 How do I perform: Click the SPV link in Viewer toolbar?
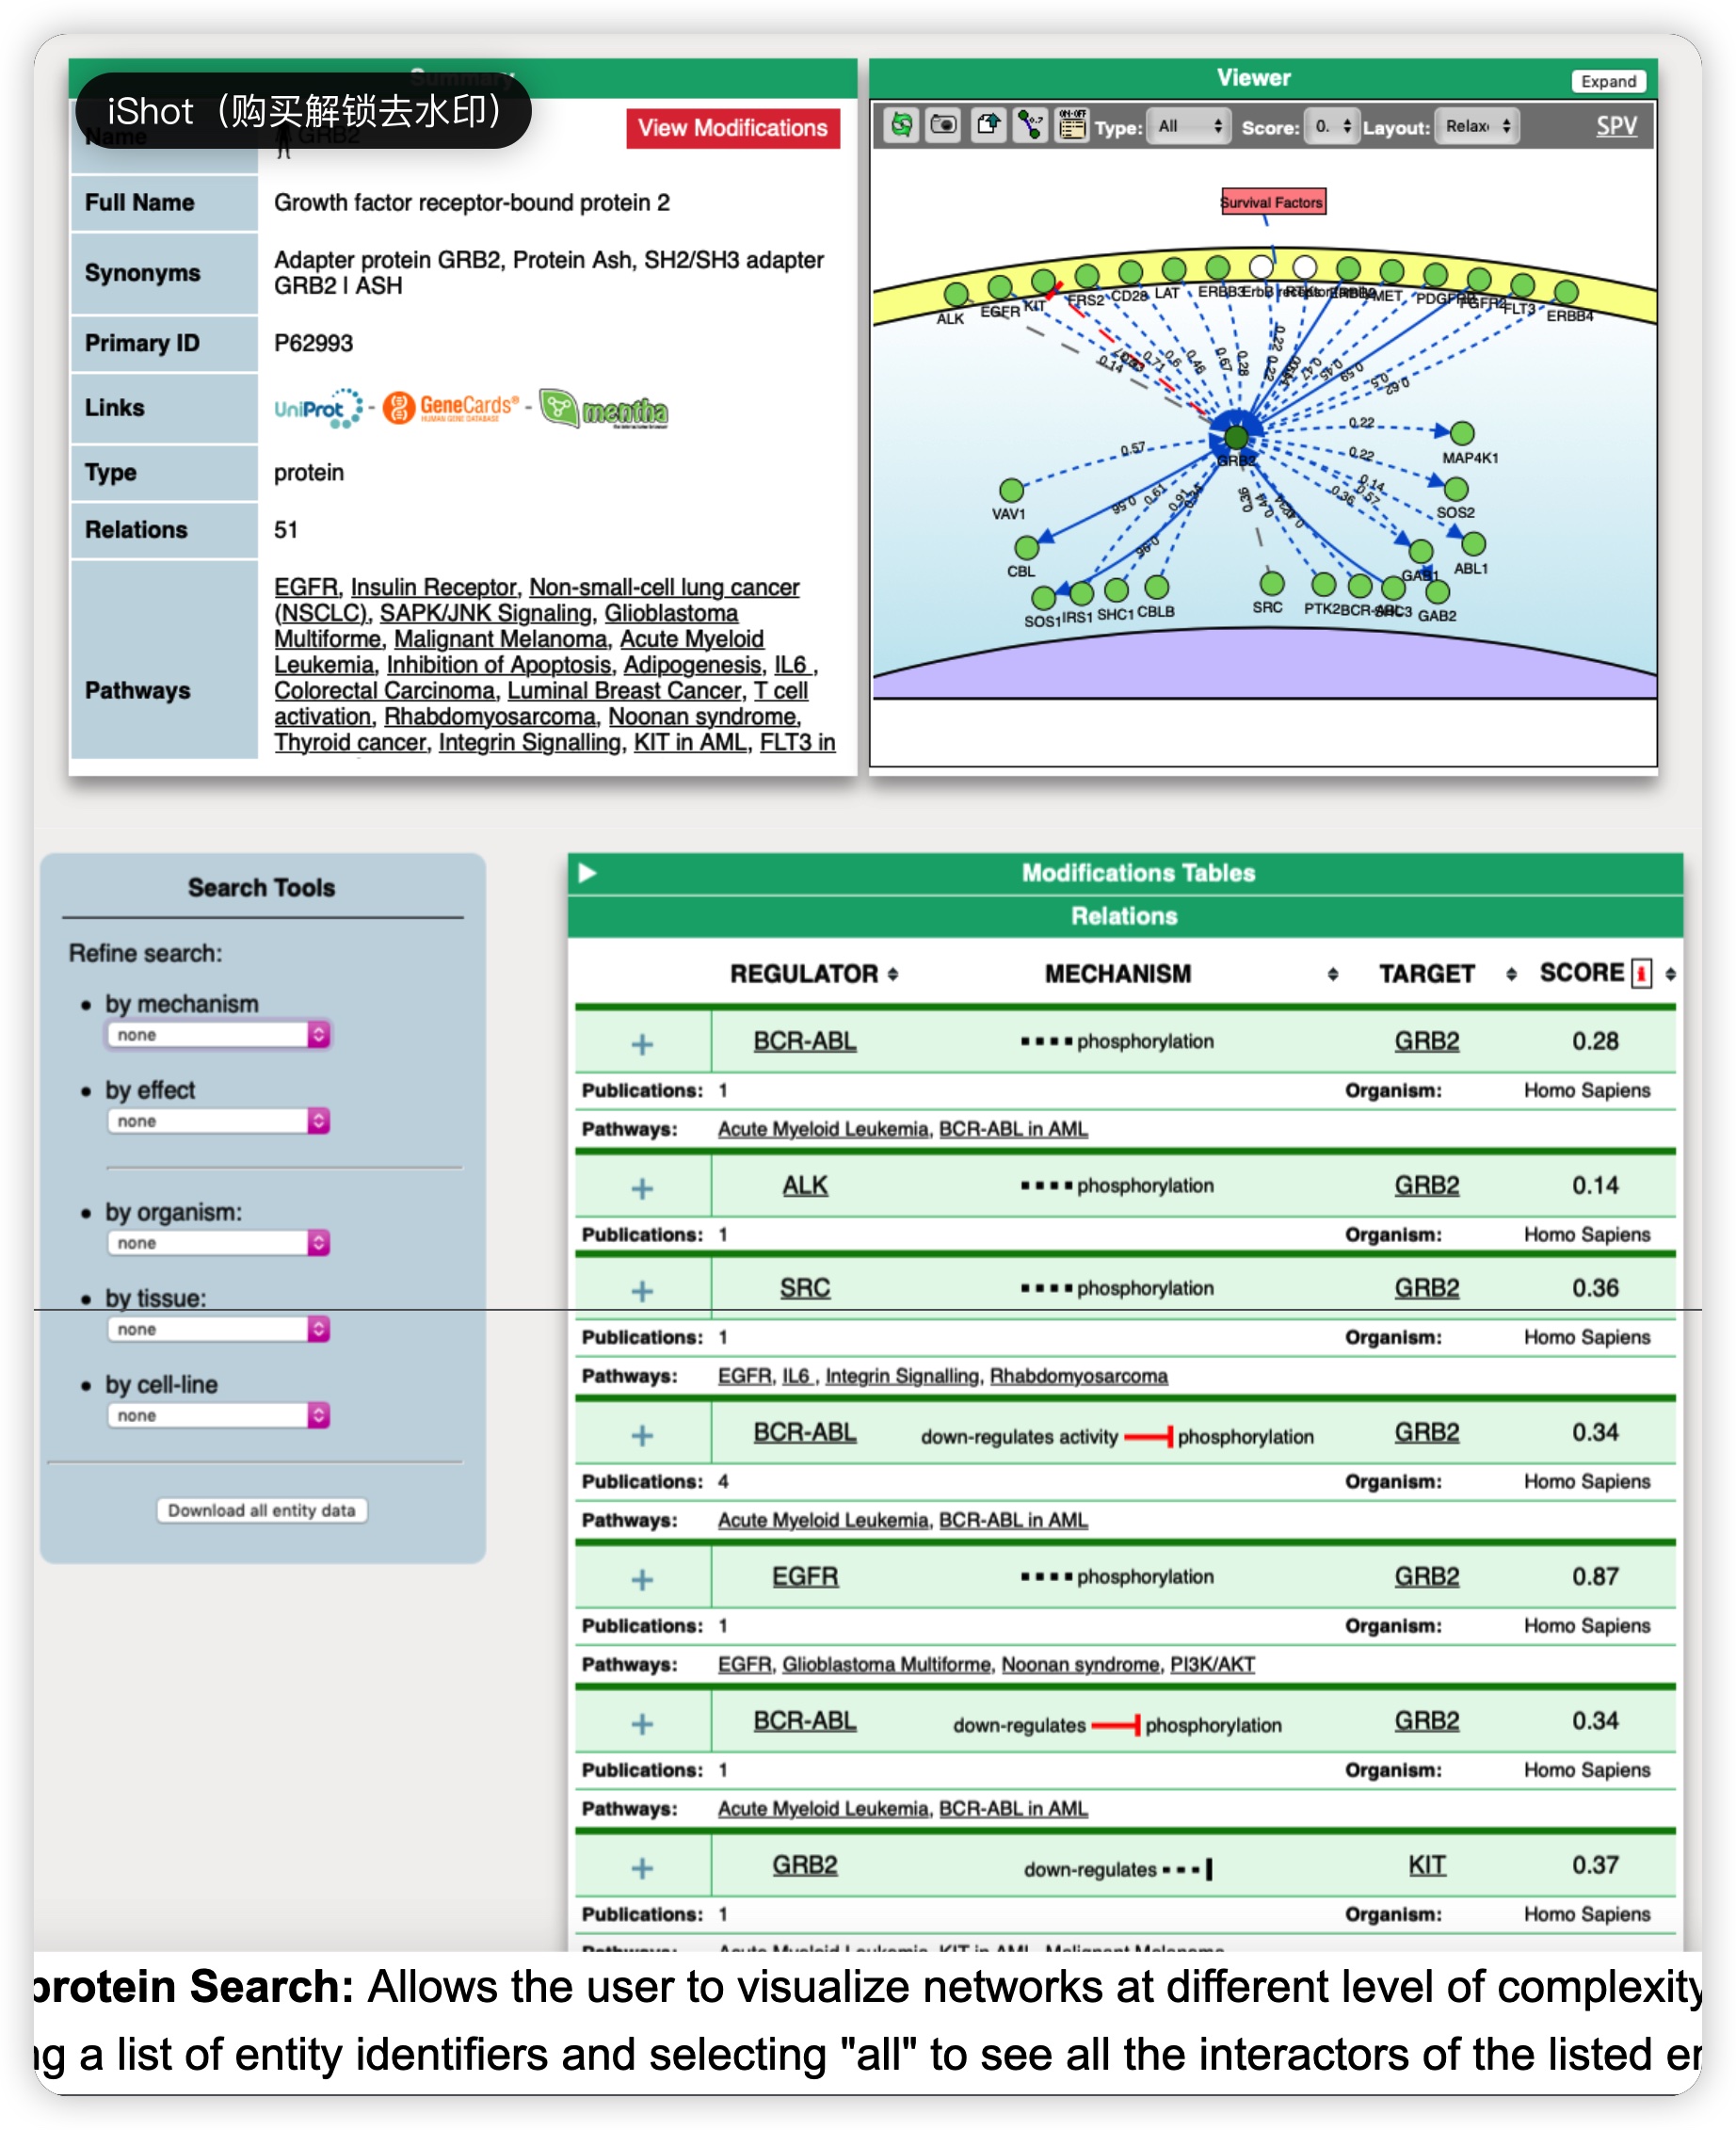(x=1616, y=126)
